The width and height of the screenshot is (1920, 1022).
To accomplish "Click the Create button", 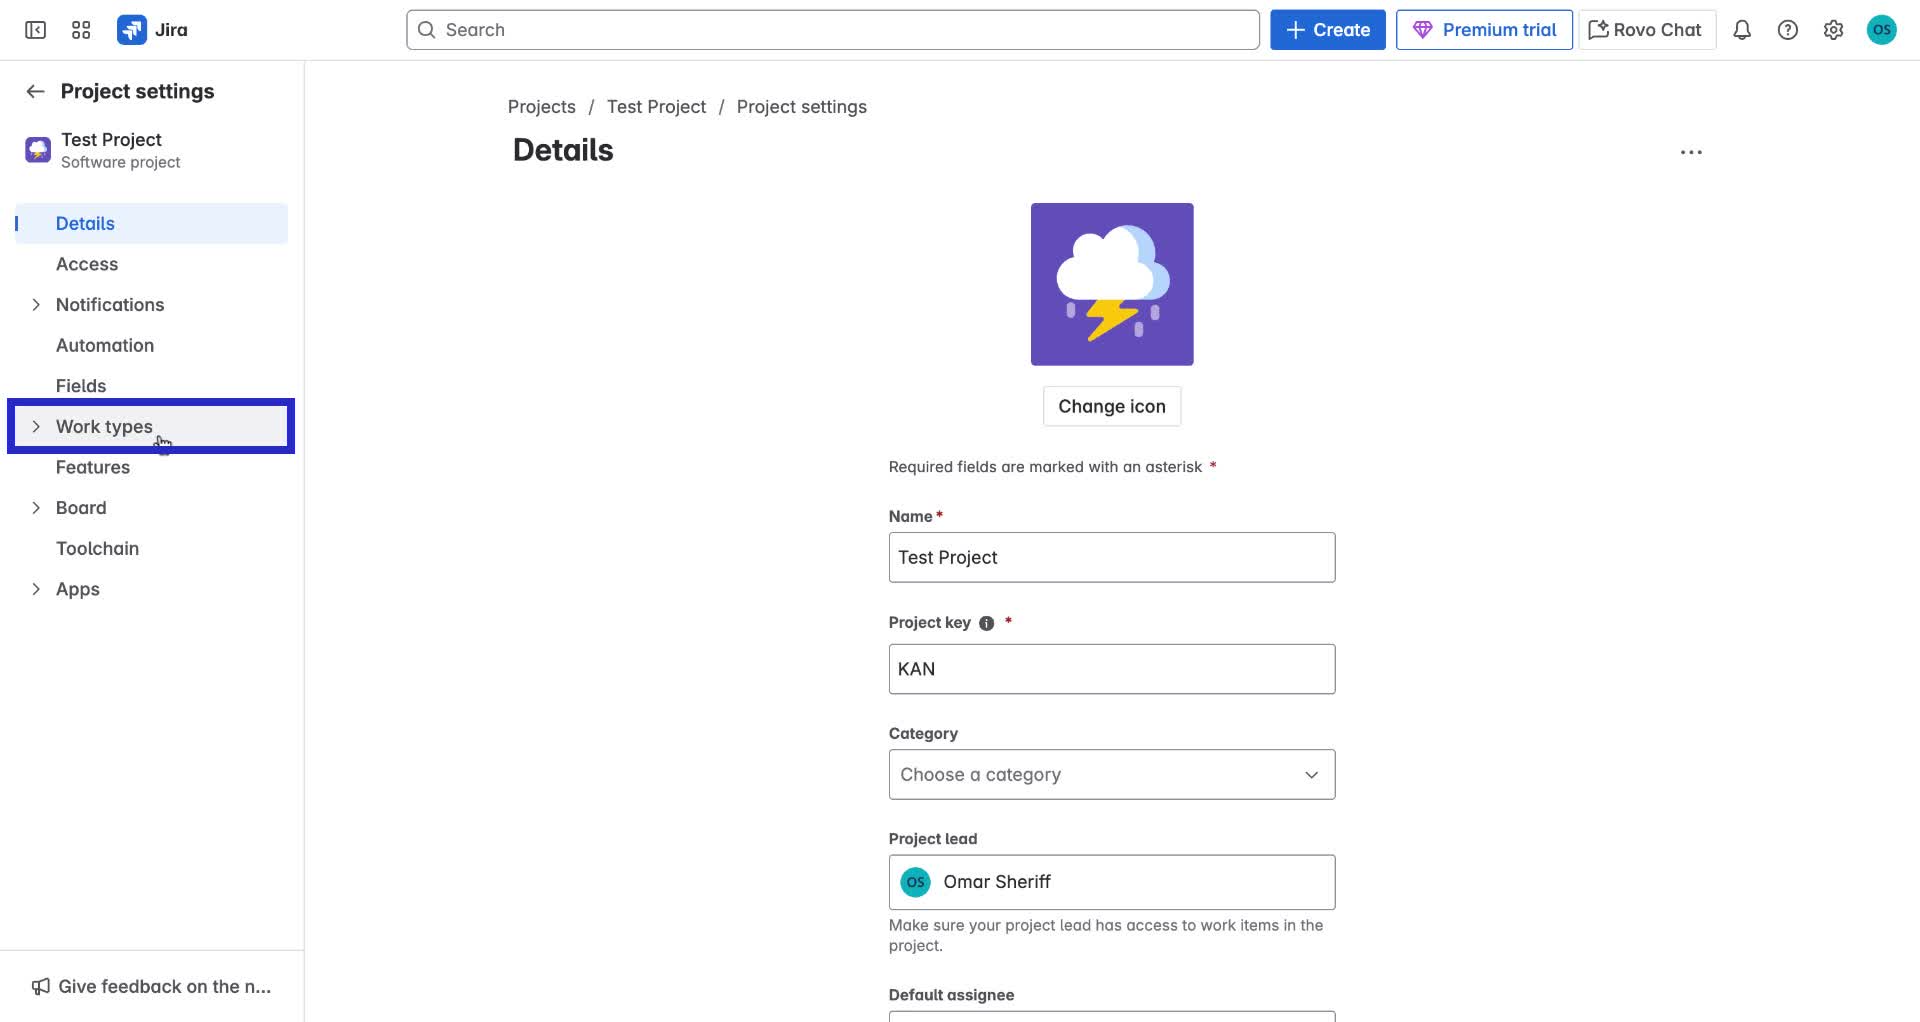I will pos(1327,29).
